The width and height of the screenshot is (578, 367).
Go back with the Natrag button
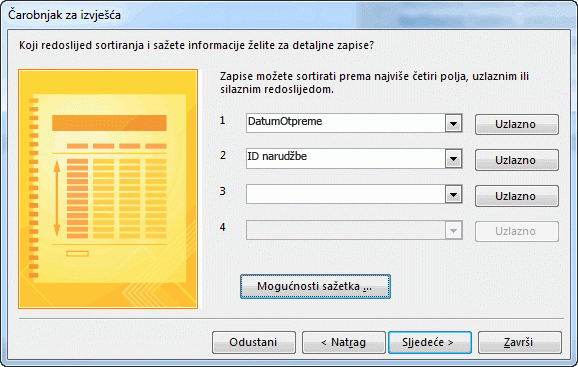(344, 342)
